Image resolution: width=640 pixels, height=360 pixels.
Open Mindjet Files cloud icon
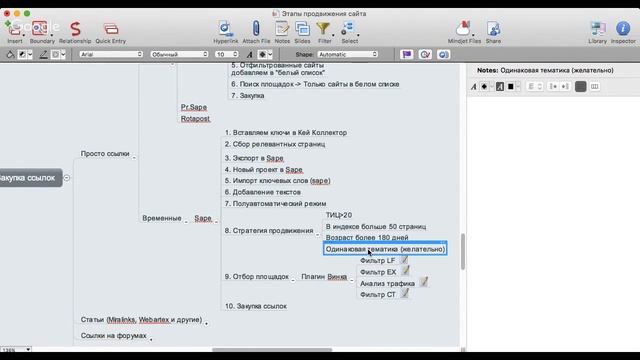click(x=463, y=29)
